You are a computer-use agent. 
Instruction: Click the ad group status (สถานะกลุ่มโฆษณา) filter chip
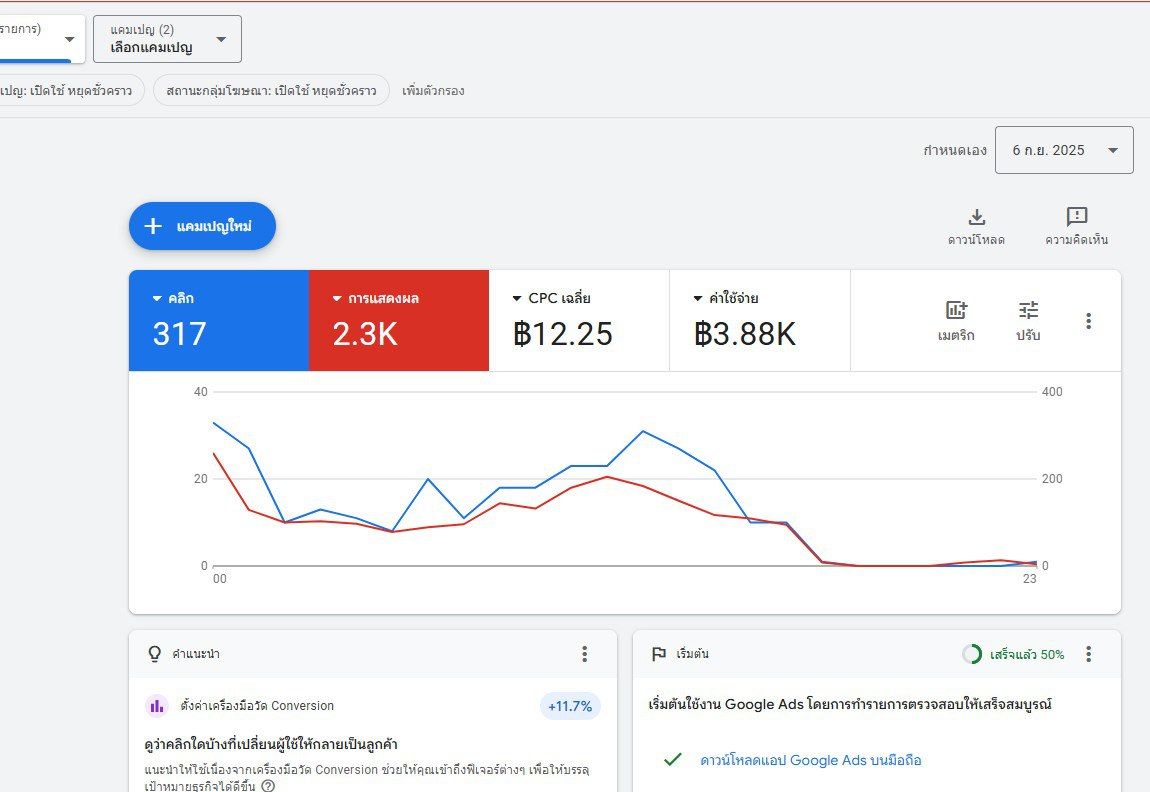[x=271, y=90]
